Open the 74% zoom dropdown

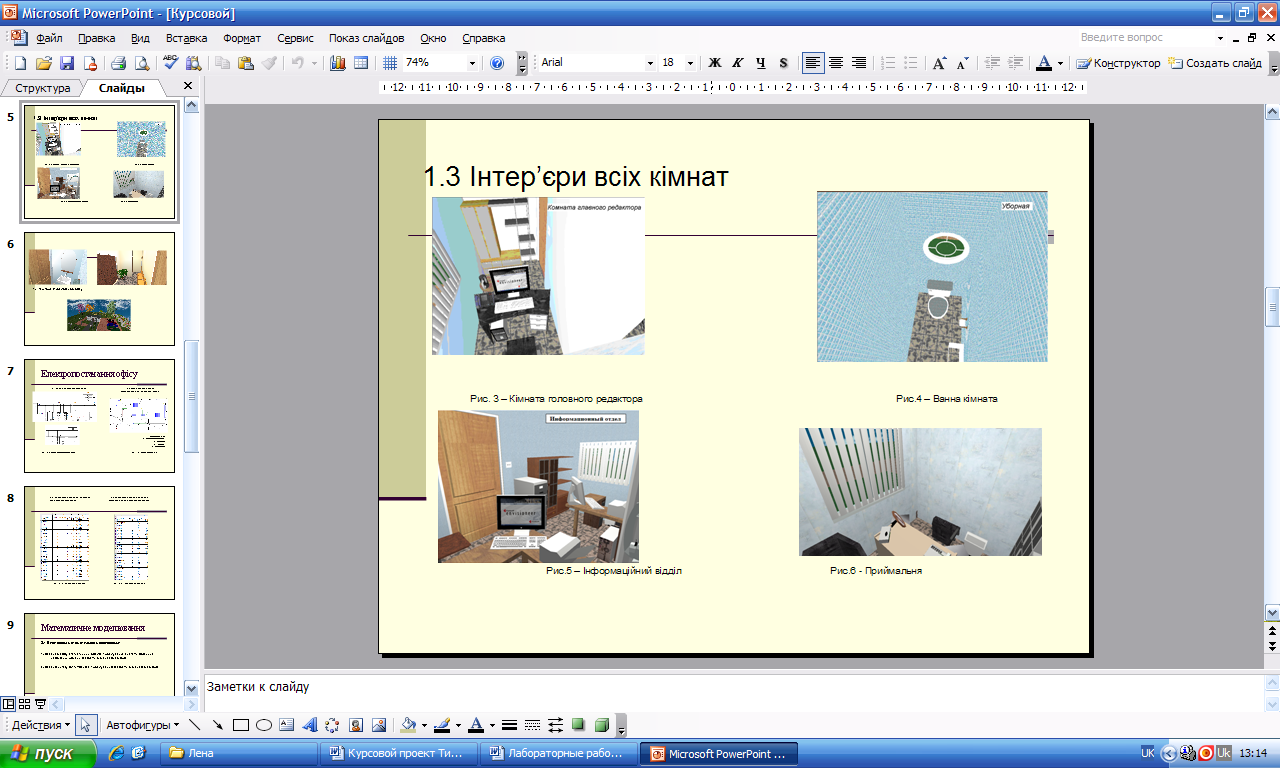472,63
